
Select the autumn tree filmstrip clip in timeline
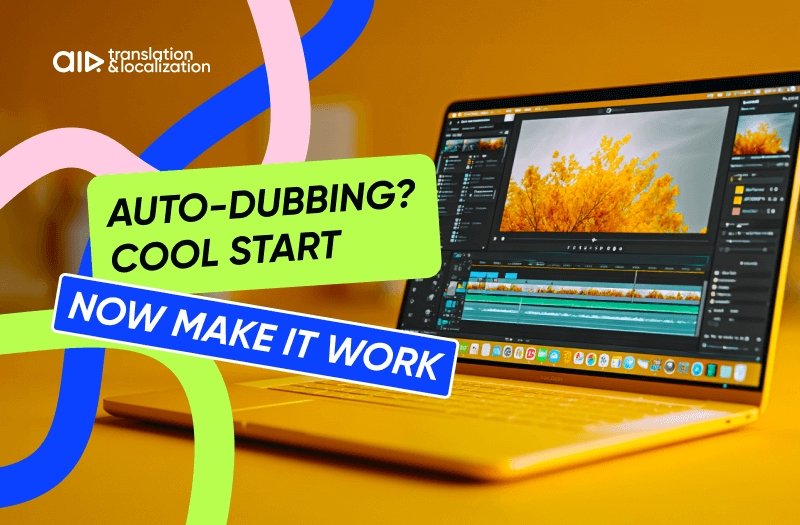[583, 292]
